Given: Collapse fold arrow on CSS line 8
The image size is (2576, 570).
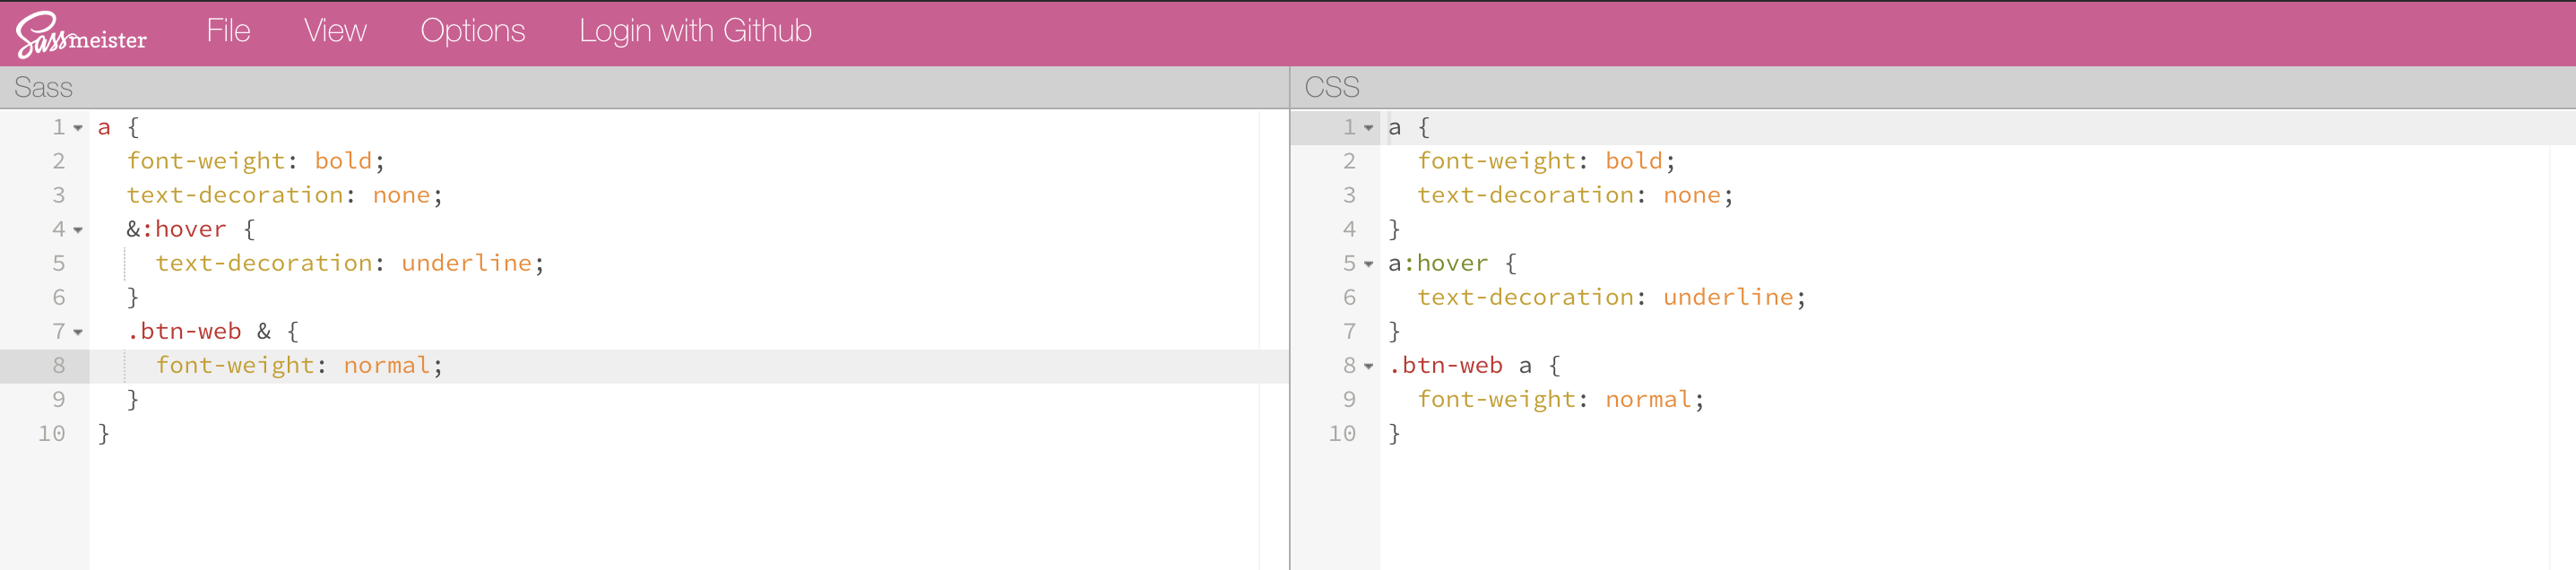Looking at the screenshot, I should [1368, 366].
